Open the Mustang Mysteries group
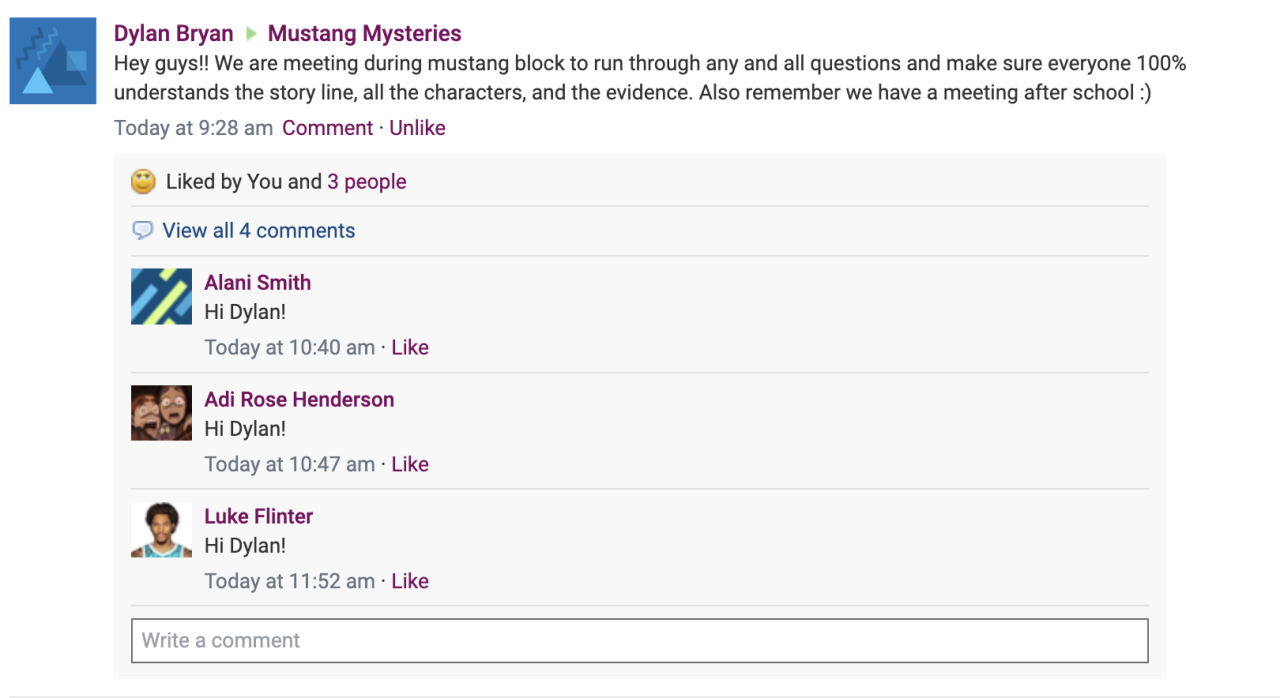 (365, 34)
